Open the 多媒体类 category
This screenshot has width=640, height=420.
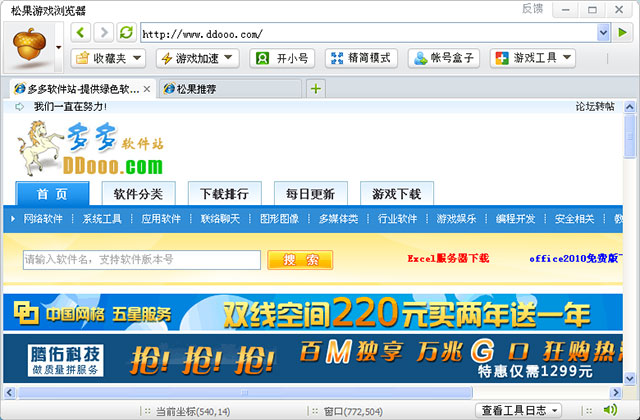pyautogui.click(x=338, y=219)
